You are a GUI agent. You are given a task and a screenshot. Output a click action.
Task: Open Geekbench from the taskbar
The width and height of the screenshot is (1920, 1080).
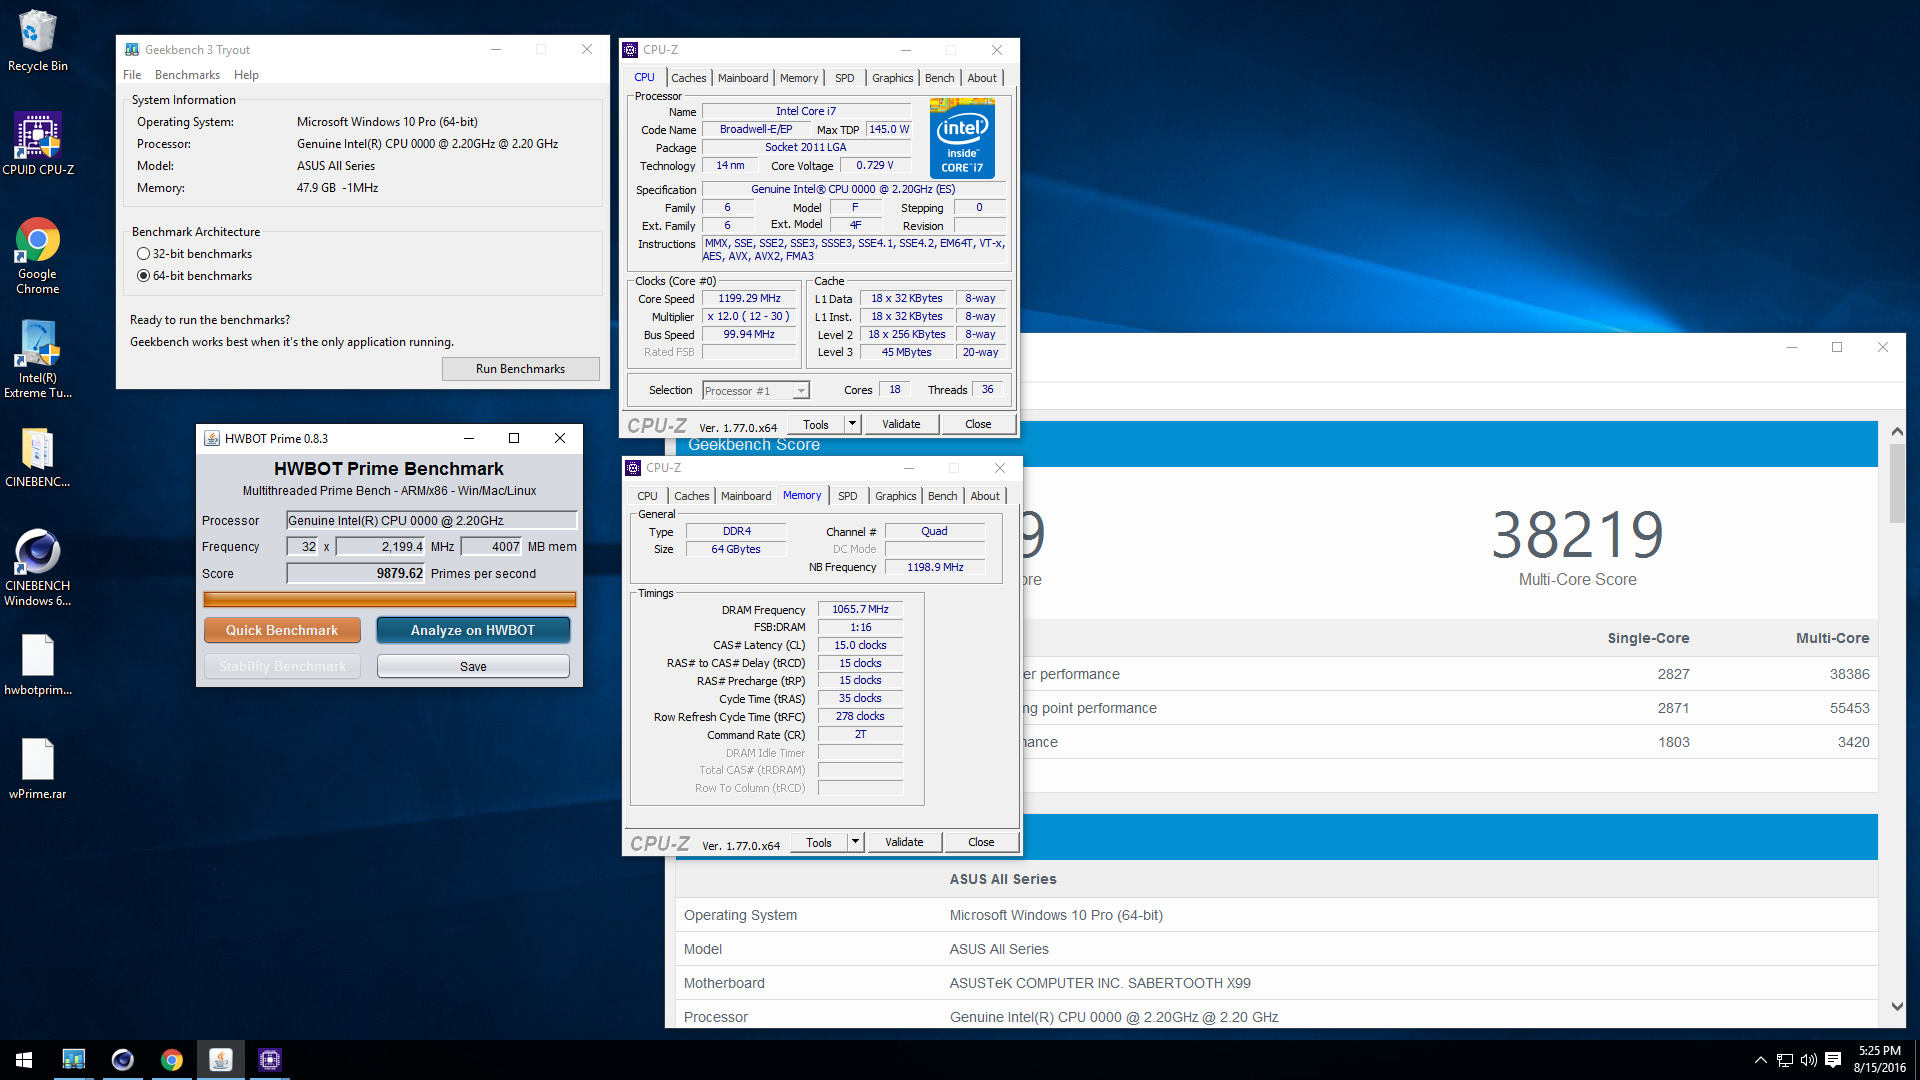click(73, 1060)
